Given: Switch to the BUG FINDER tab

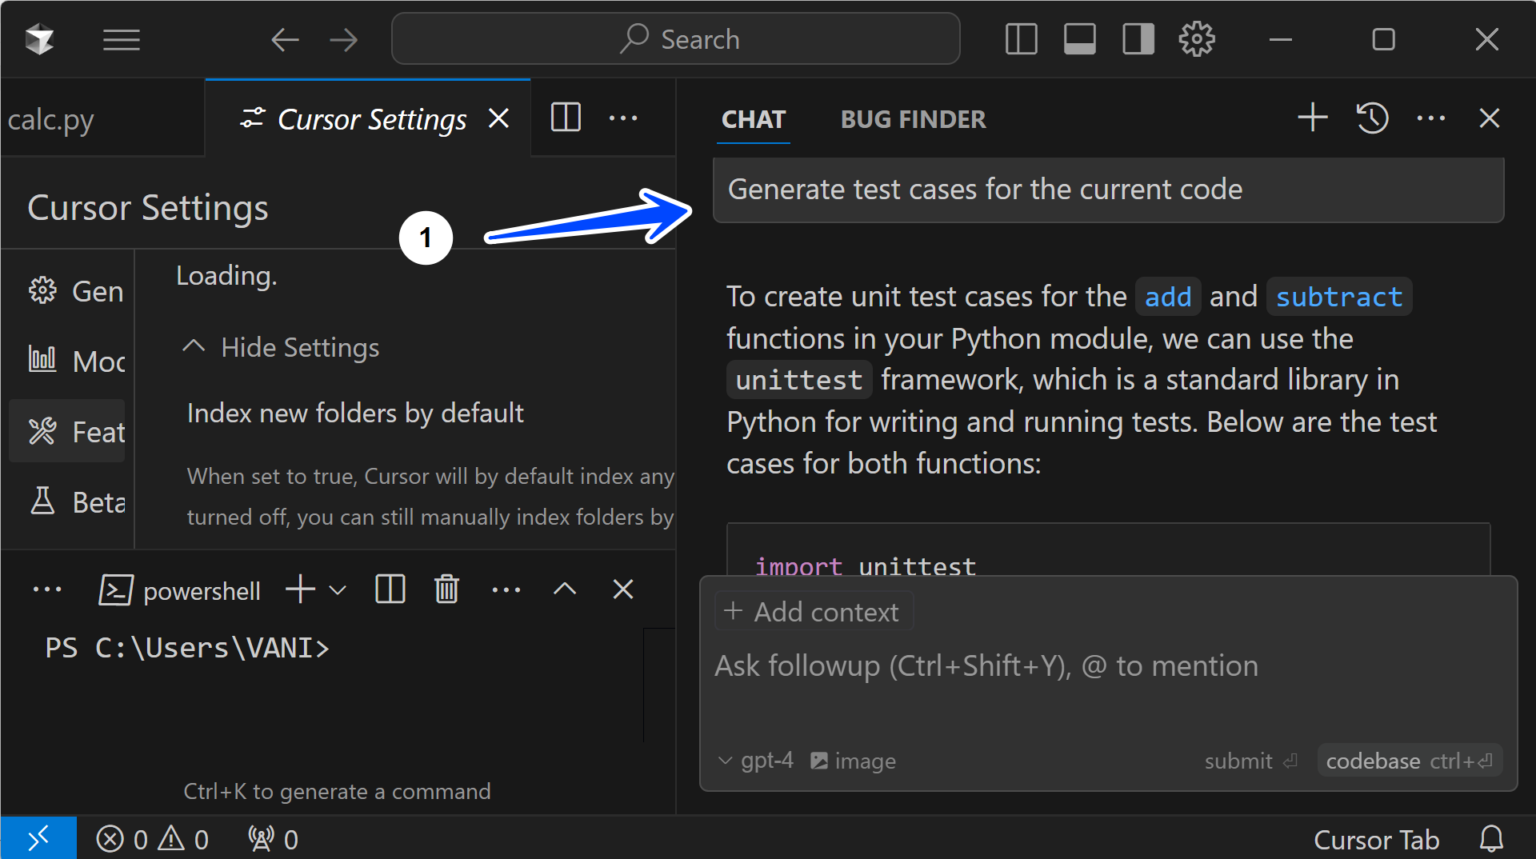Looking at the screenshot, I should click(x=912, y=119).
